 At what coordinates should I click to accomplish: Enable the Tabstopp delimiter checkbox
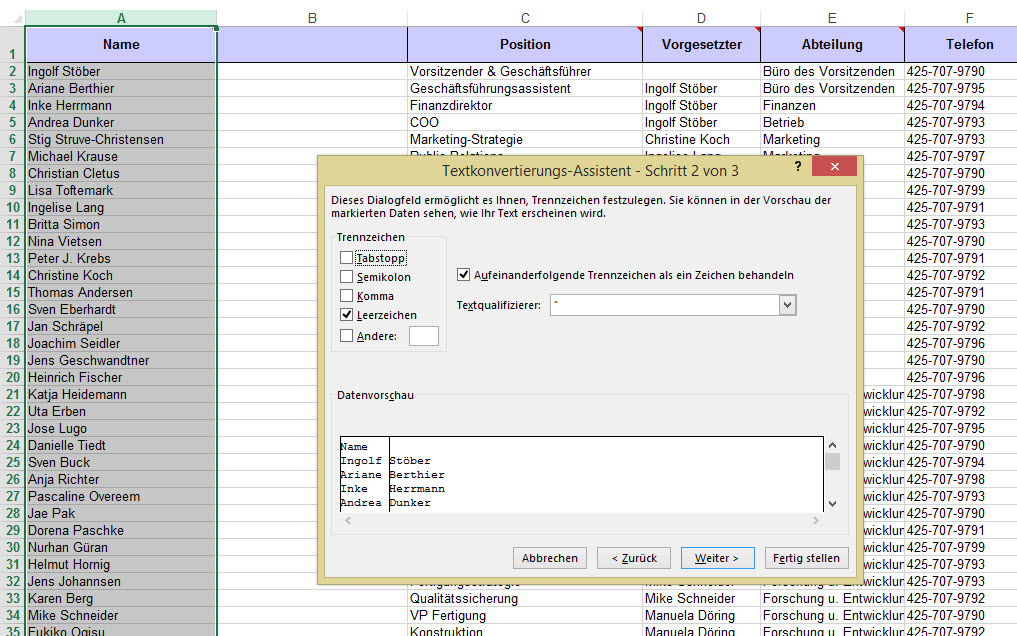pyautogui.click(x=347, y=258)
